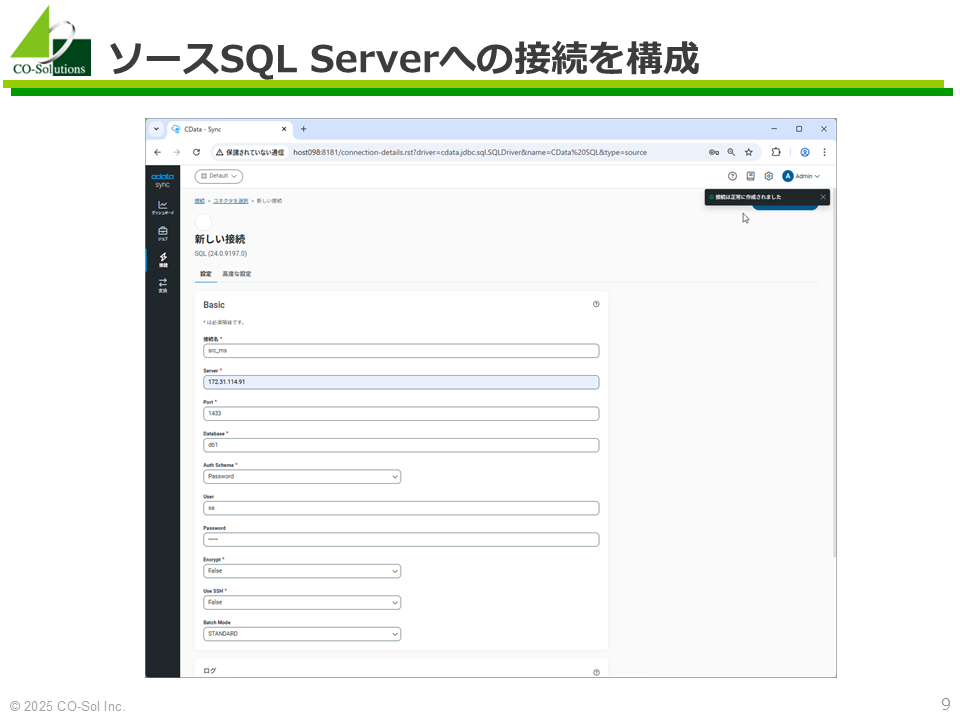Open the settings gear icon
960x720 pixels.
[769, 176]
